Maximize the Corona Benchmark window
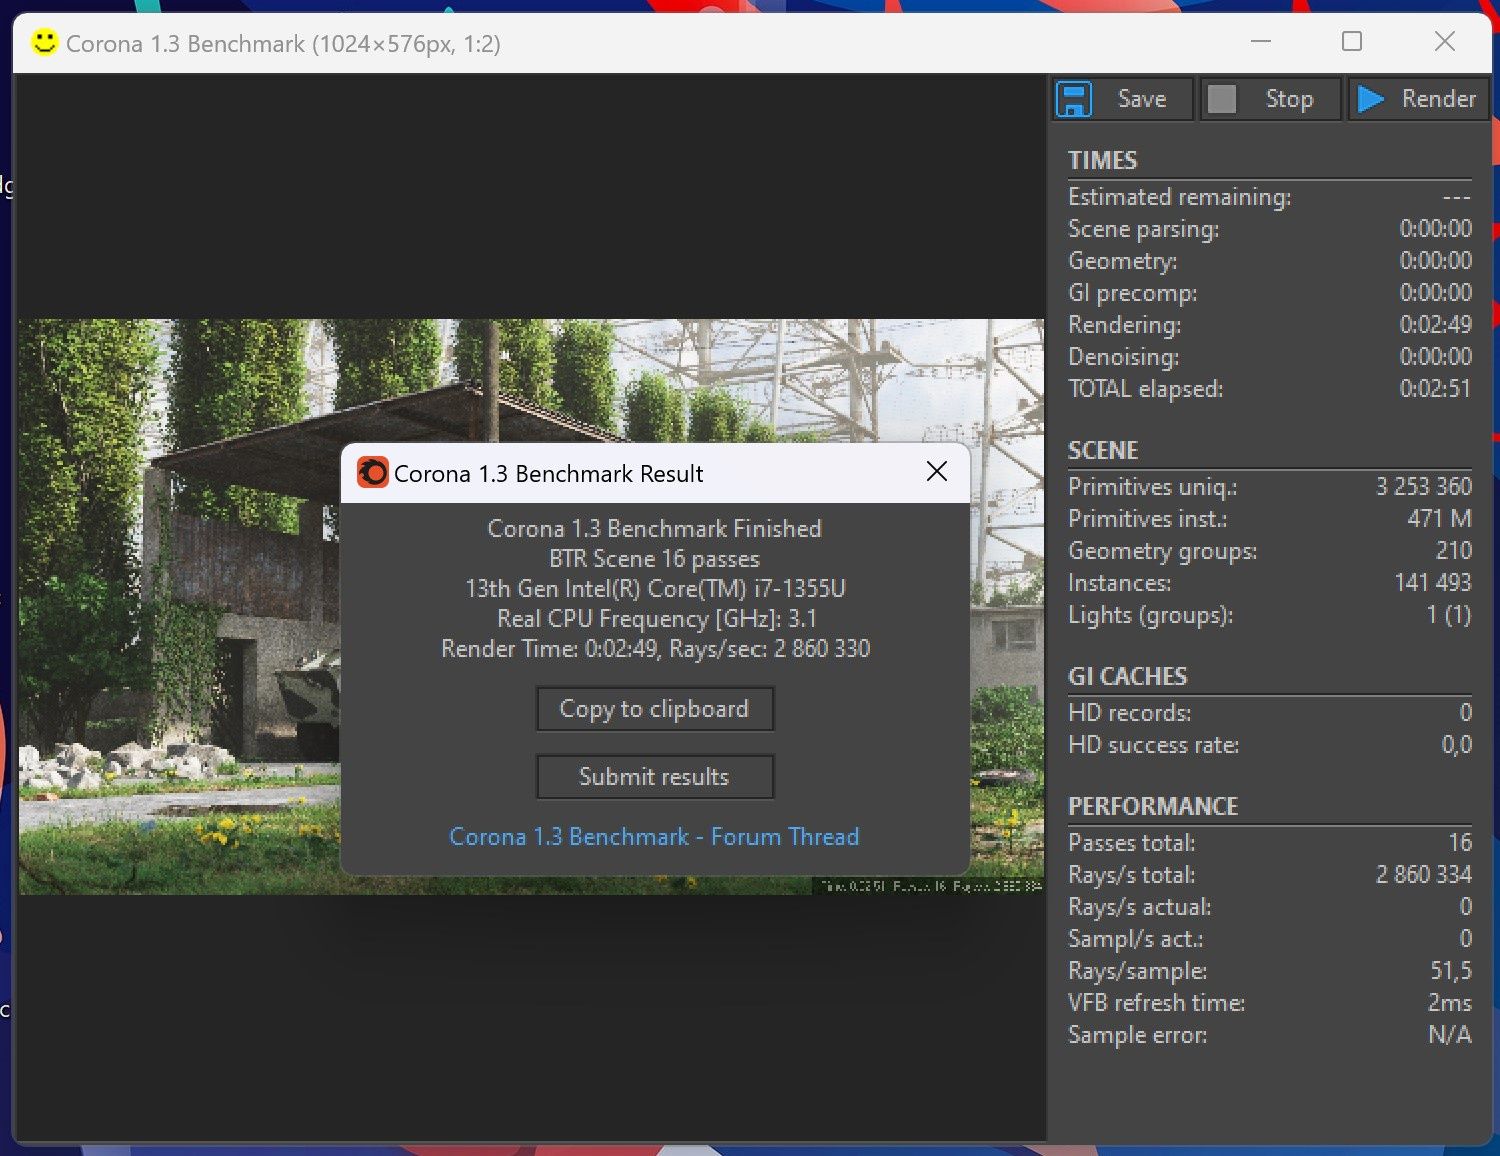 pyautogui.click(x=1352, y=42)
